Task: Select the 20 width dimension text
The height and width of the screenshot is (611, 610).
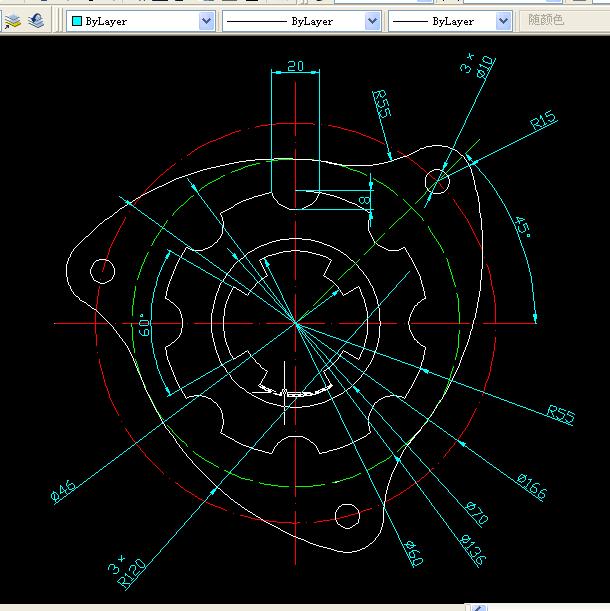Action: pyautogui.click(x=295, y=66)
